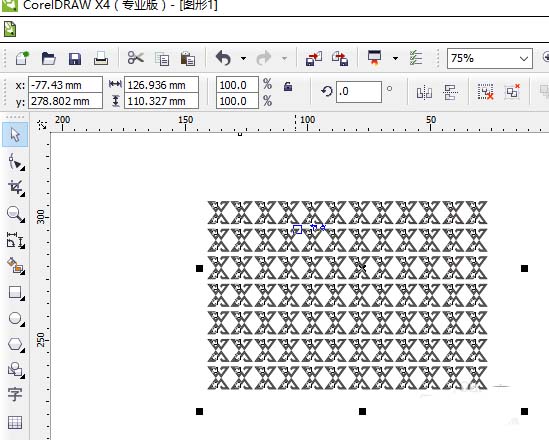Select the Zoom magnifier tool
Screen dimensions: 549x440
click(16, 214)
